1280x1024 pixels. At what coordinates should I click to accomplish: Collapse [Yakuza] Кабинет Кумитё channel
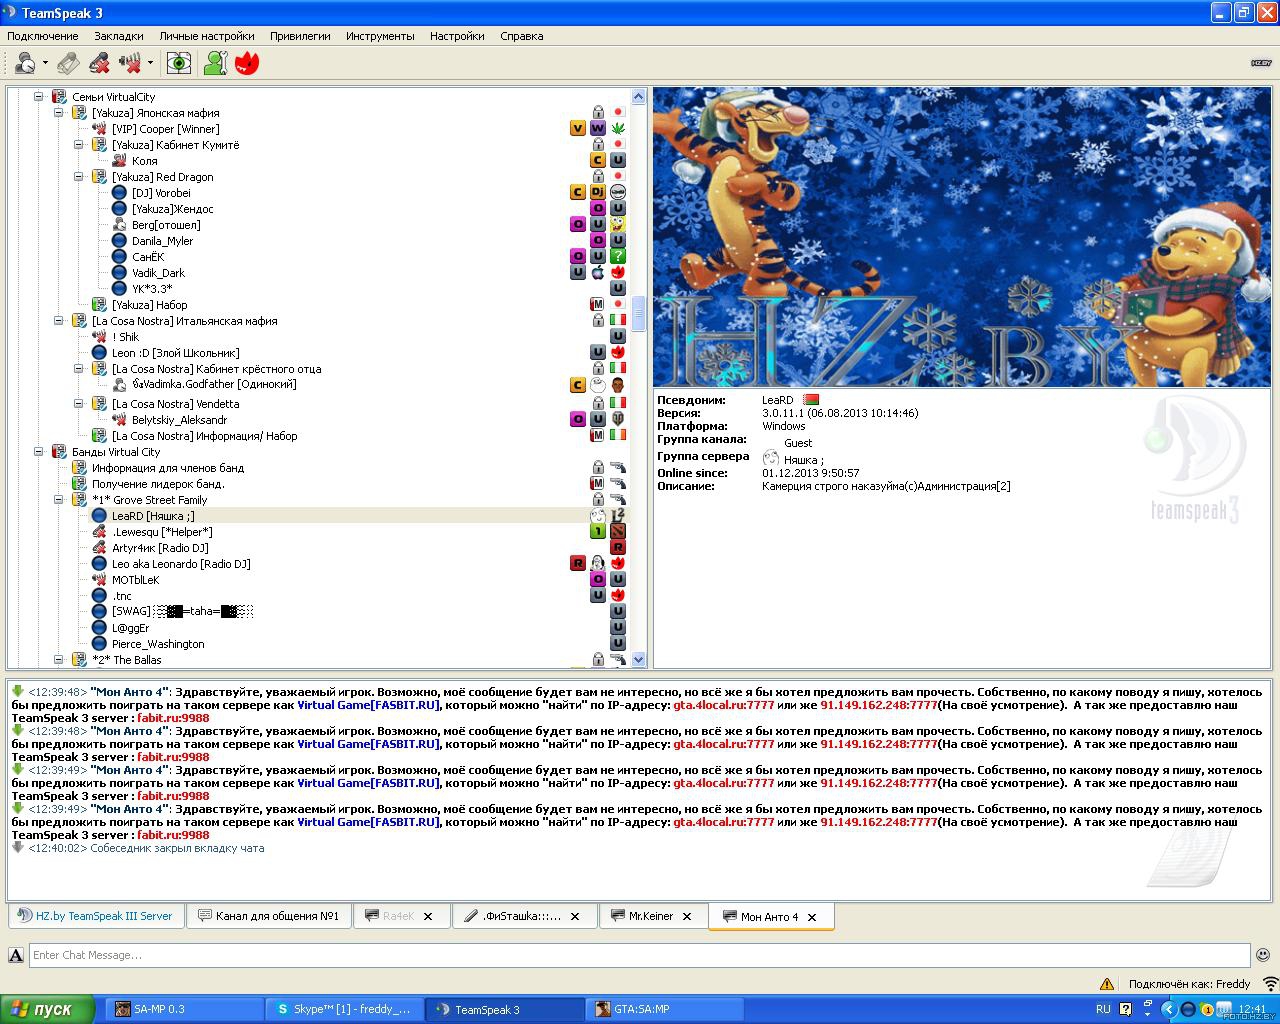pos(79,145)
